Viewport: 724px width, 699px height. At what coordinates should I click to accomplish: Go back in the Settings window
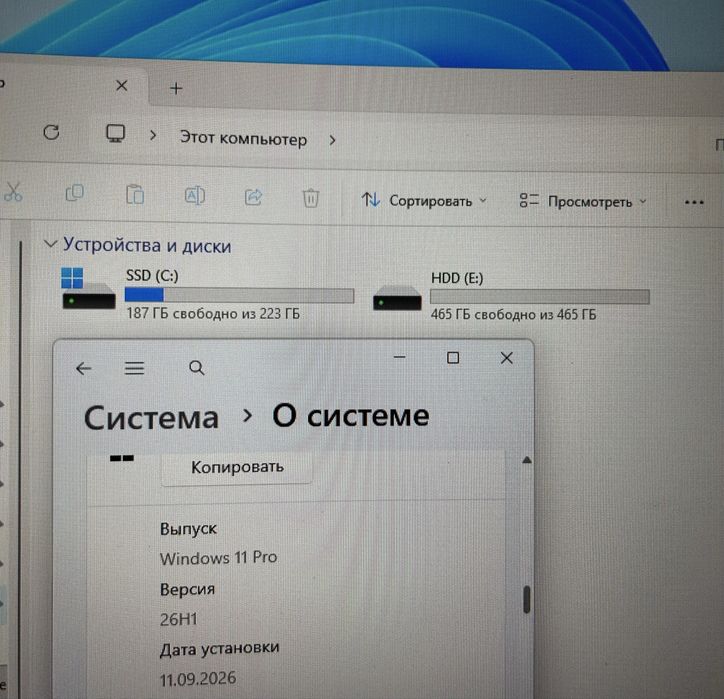[84, 368]
